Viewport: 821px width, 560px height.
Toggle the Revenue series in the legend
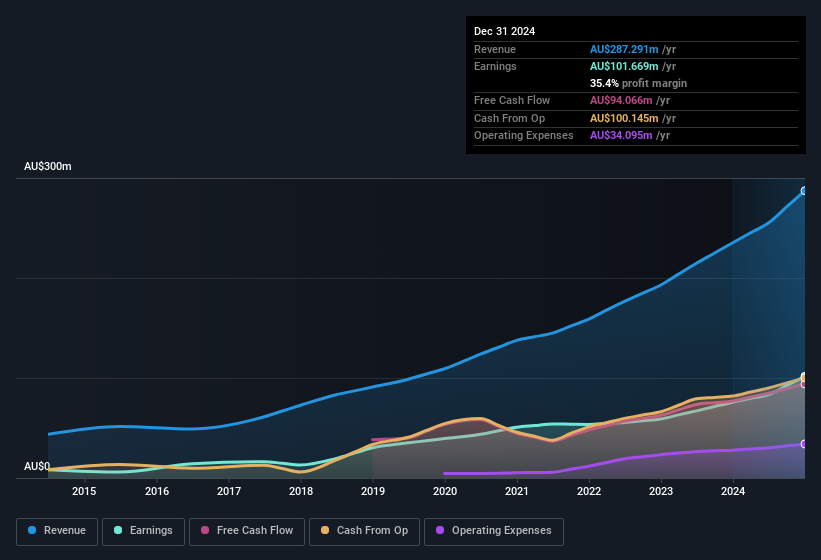57,531
